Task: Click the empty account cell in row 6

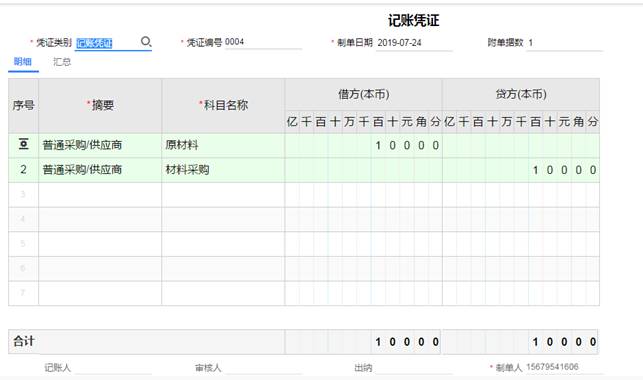Action: pos(223,268)
